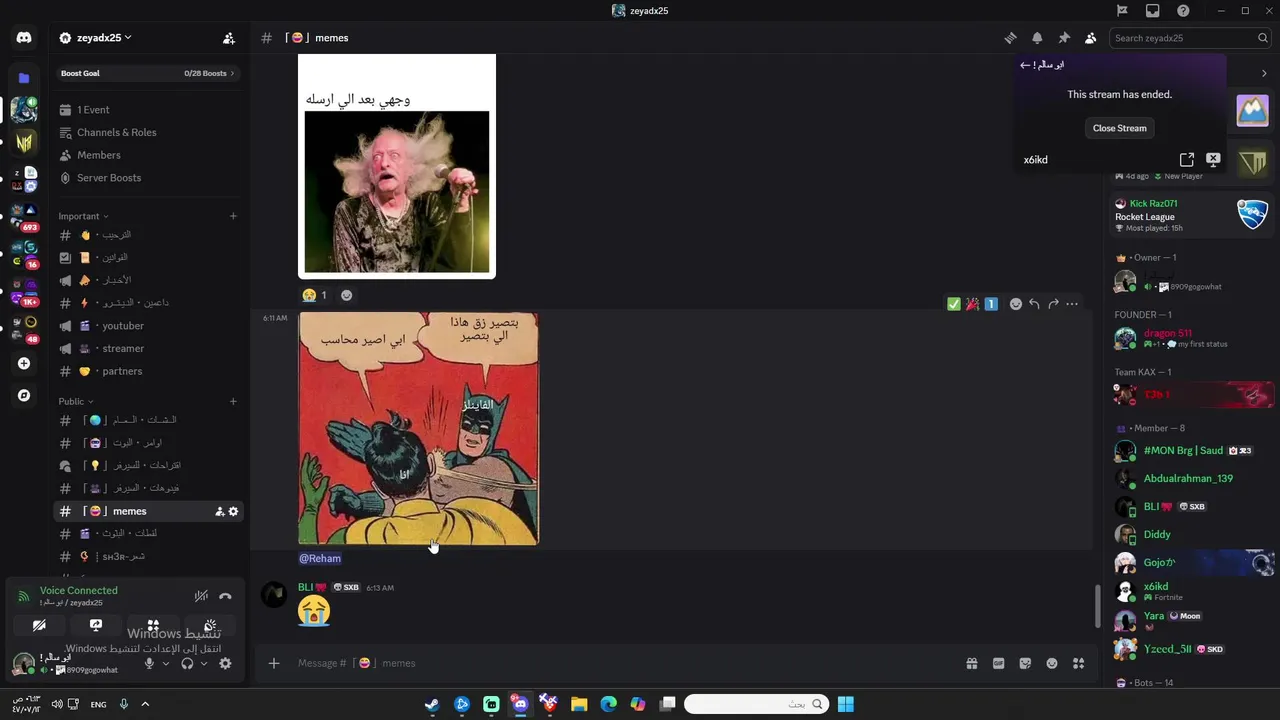Select the youtuber channel
Screen dimensions: 1280x720
(x=148, y=326)
